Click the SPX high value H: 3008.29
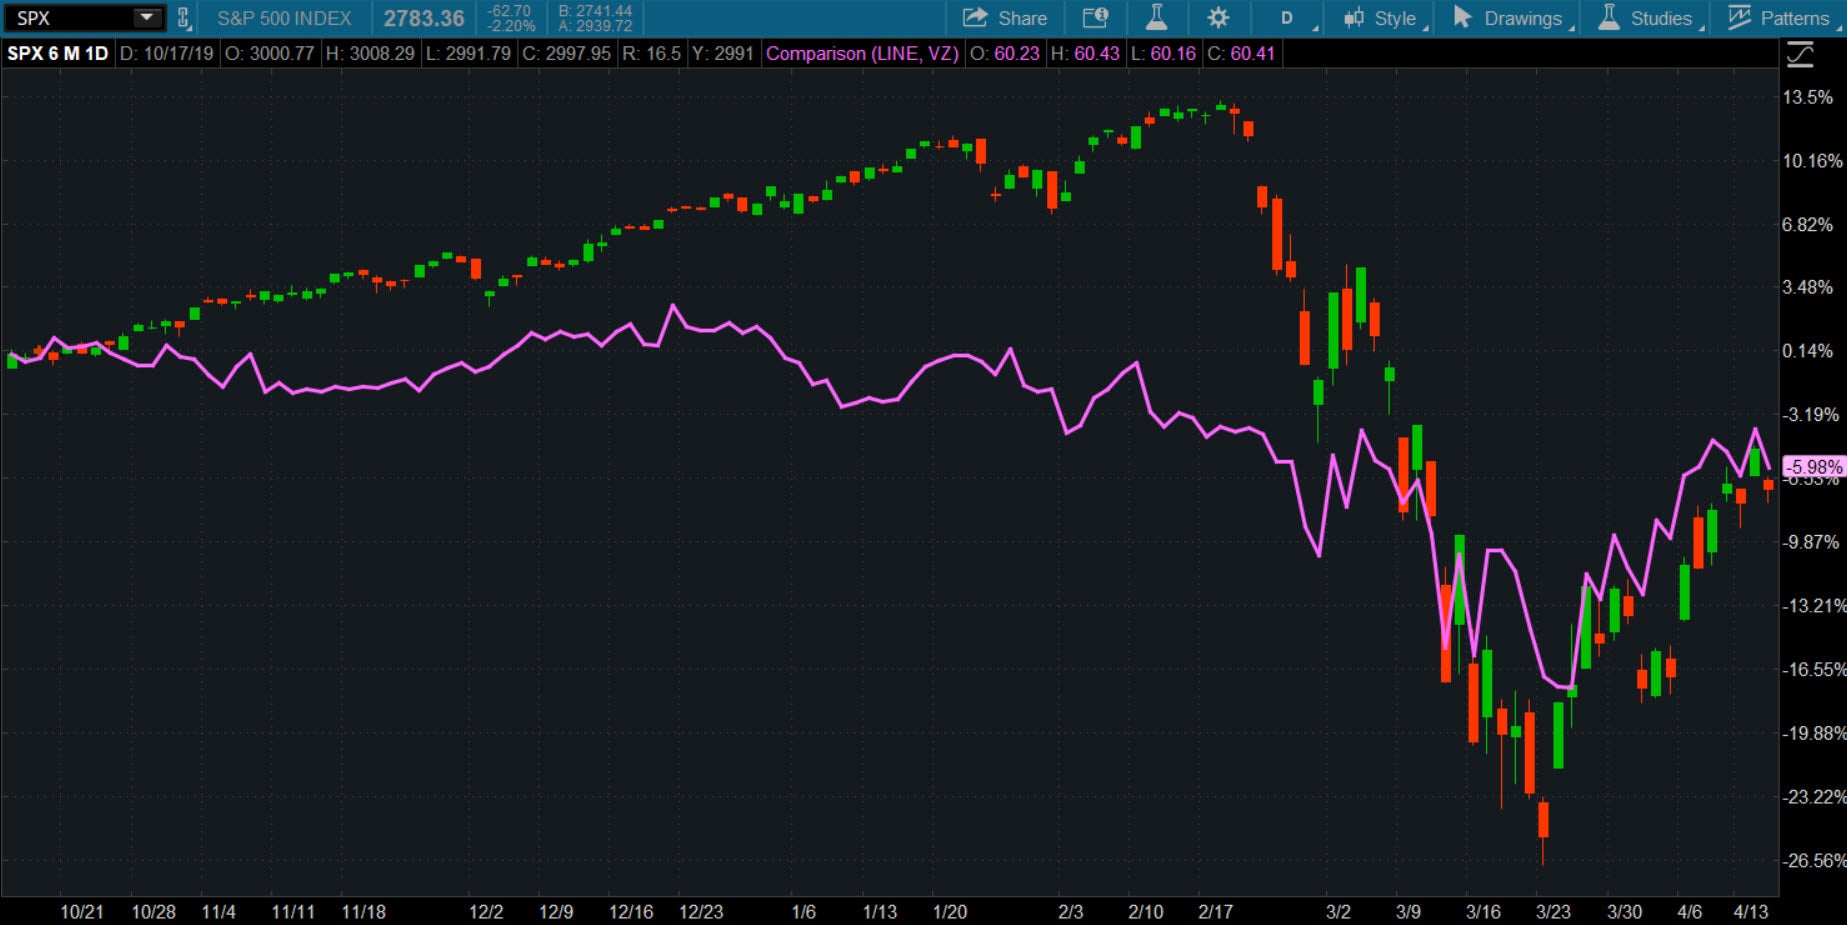Image resolution: width=1847 pixels, height=925 pixels. (x=370, y=53)
